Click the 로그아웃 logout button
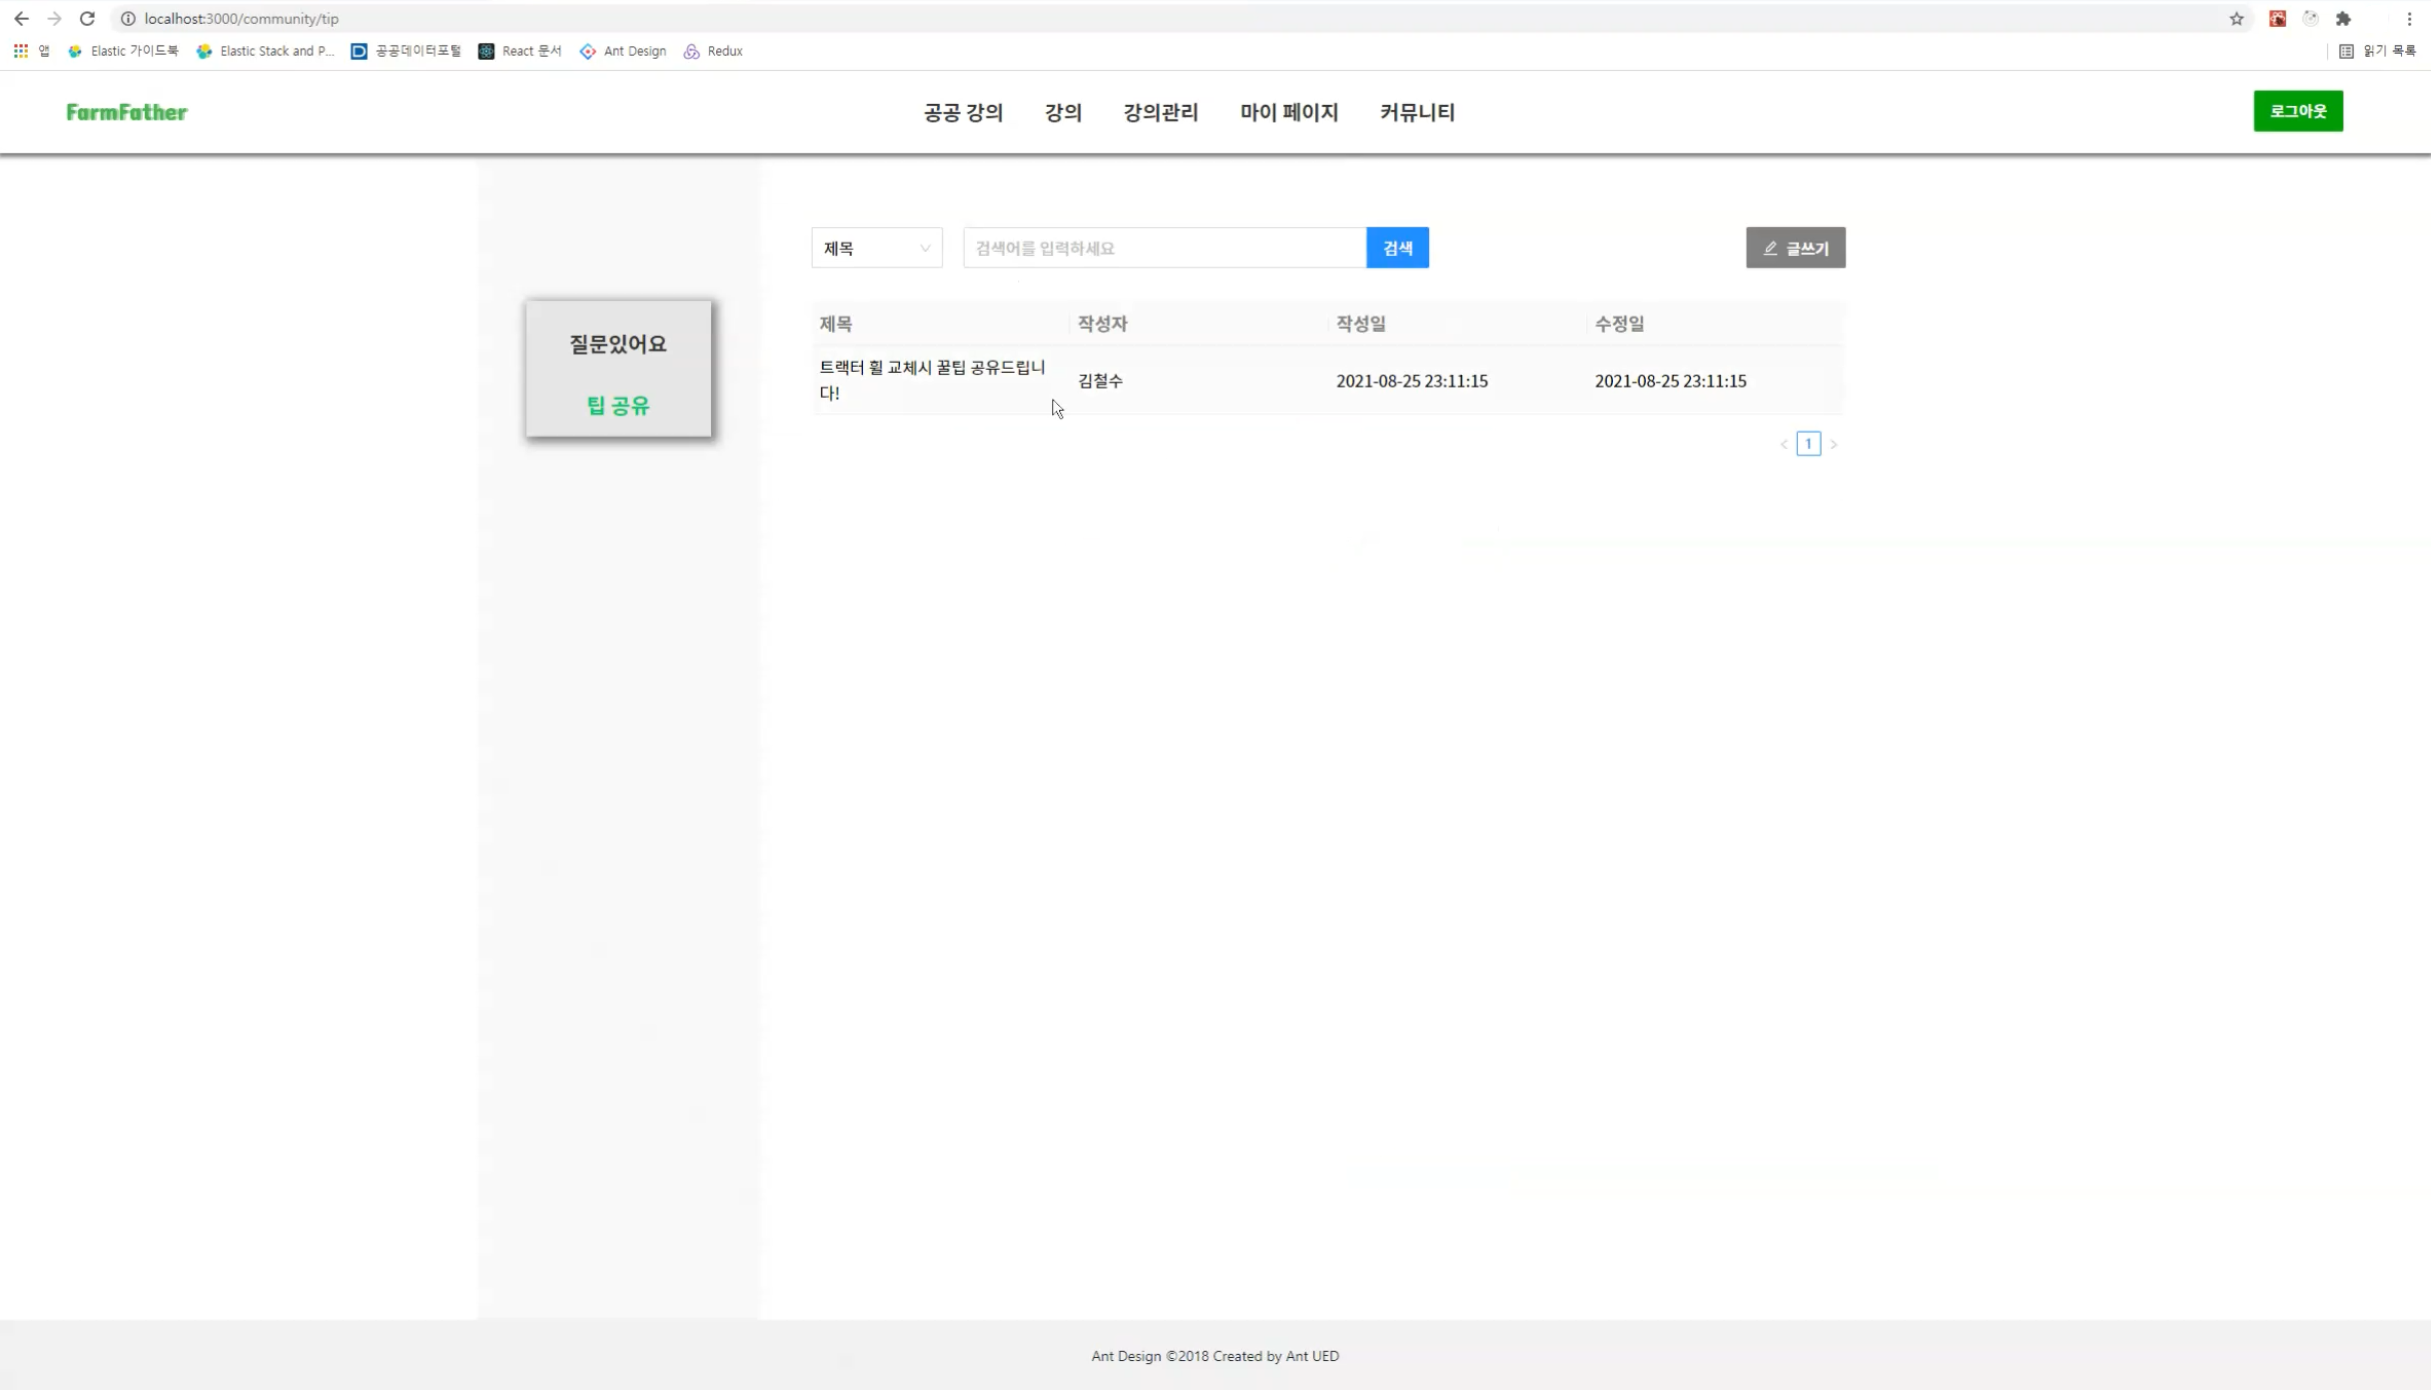This screenshot has height=1390, width=2431. (2297, 111)
